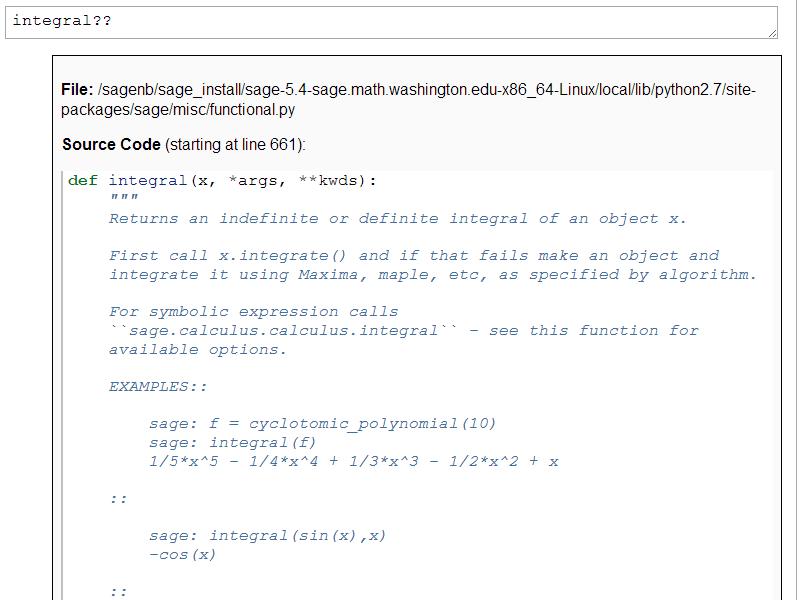800x600 pixels.
Task: Click the "First call x.integrate()" docstring line
Action: (414, 256)
